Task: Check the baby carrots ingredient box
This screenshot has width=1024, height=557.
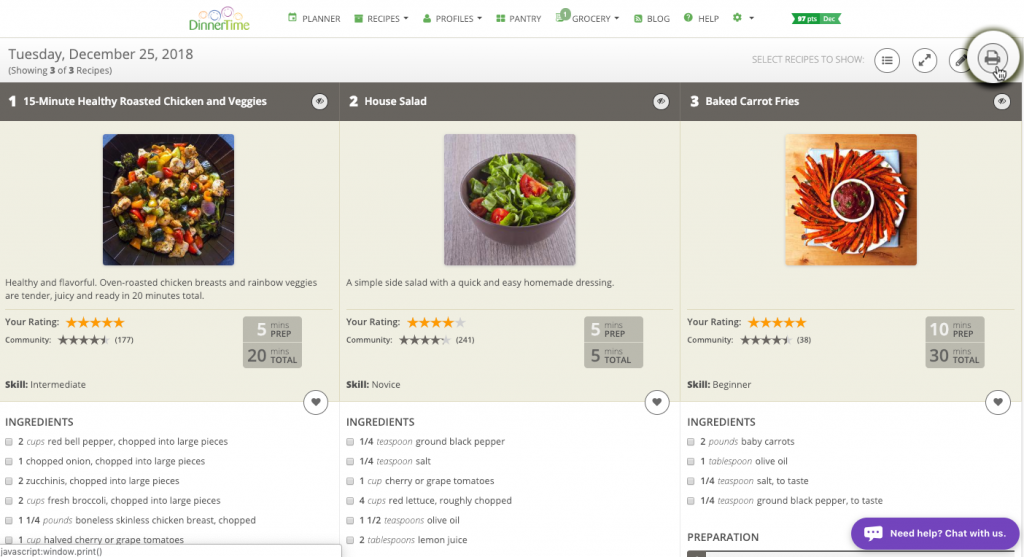Action: click(691, 442)
